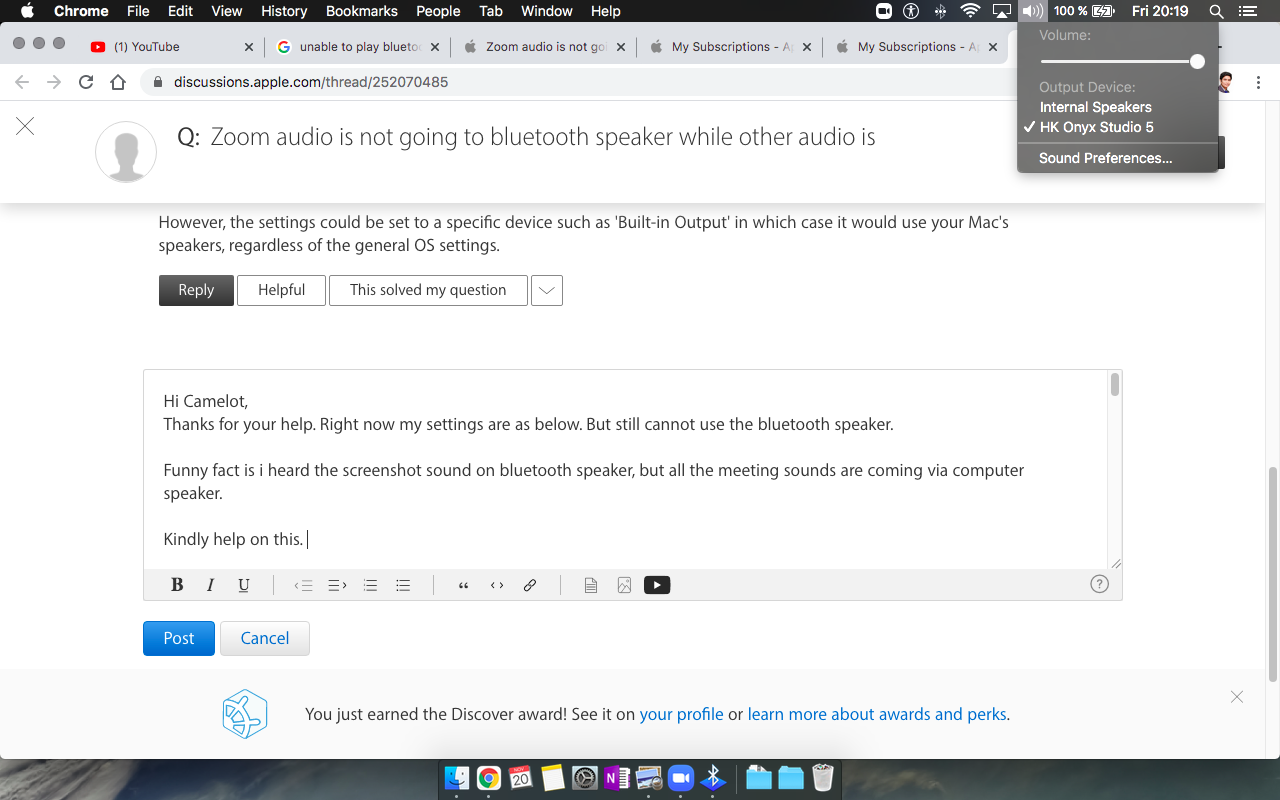
Task: Post the reply
Action: 179,638
